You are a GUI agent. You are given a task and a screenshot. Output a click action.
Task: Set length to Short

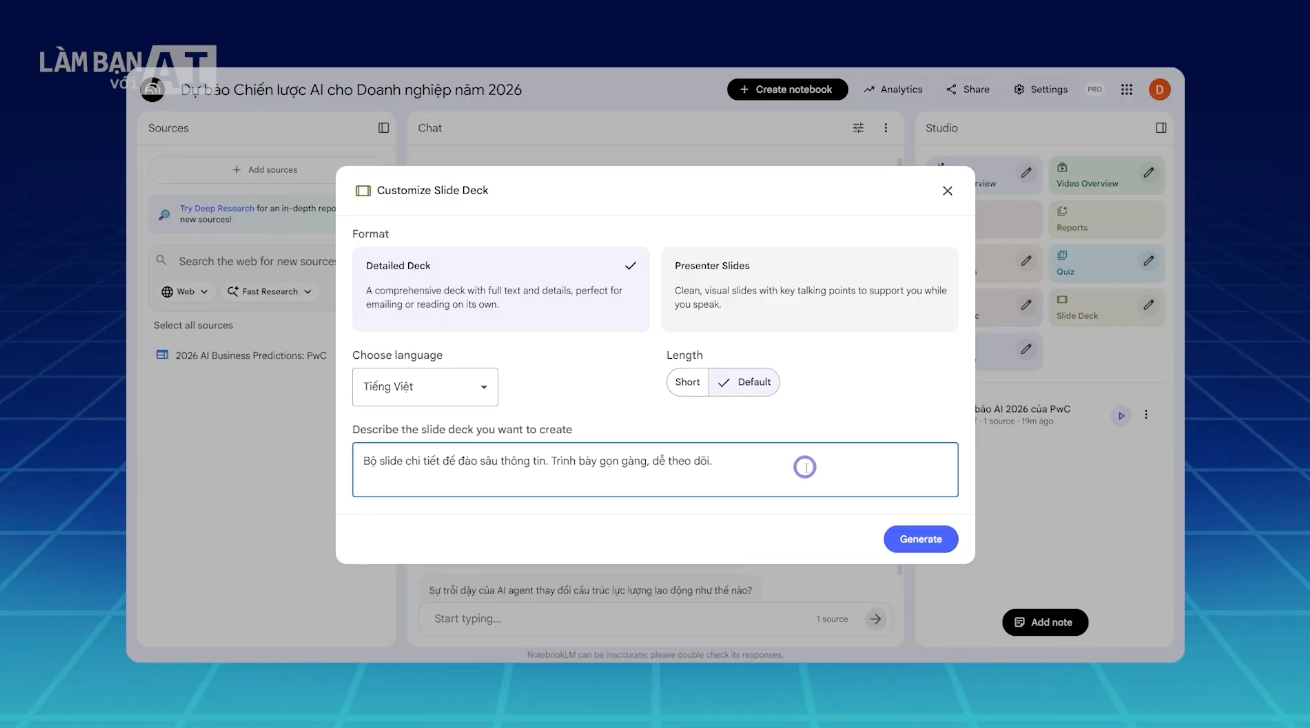tap(688, 382)
